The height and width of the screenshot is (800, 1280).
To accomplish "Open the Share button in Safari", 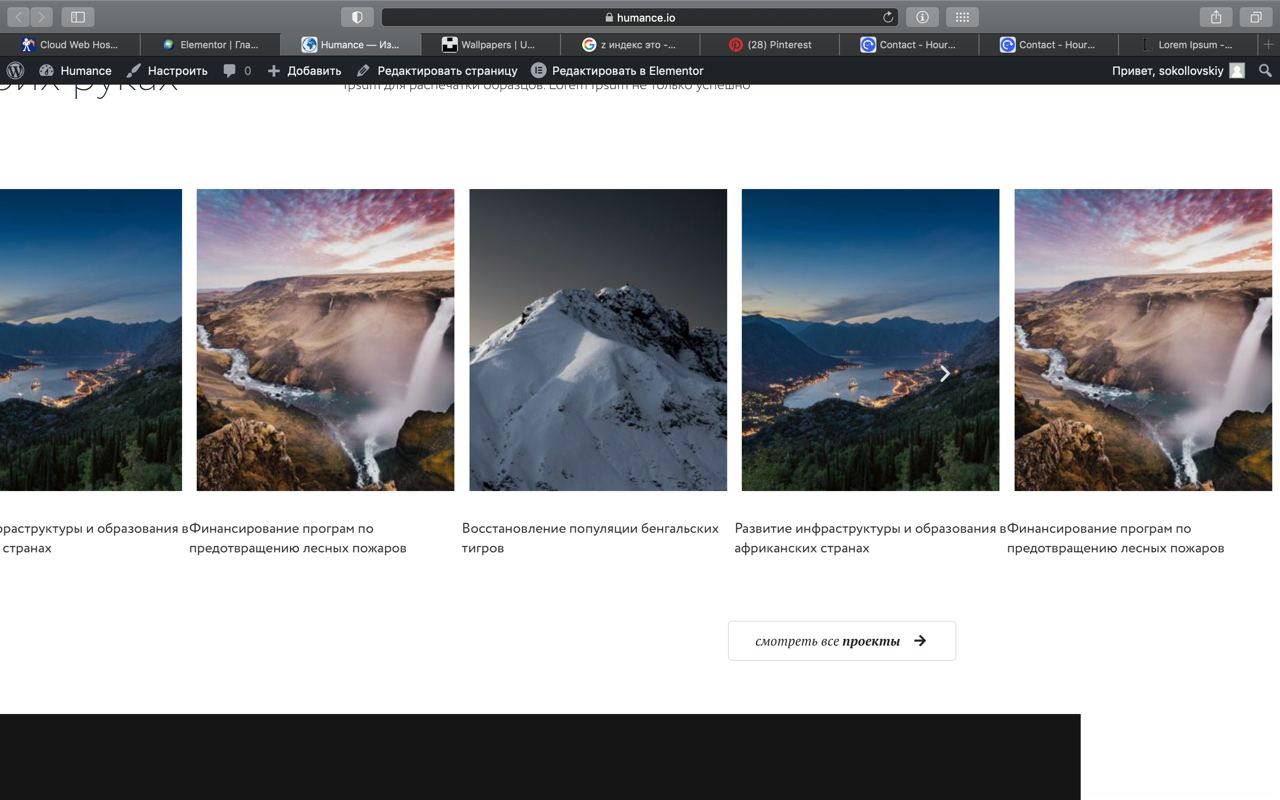I will pyautogui.click(x=1216, y=17).
